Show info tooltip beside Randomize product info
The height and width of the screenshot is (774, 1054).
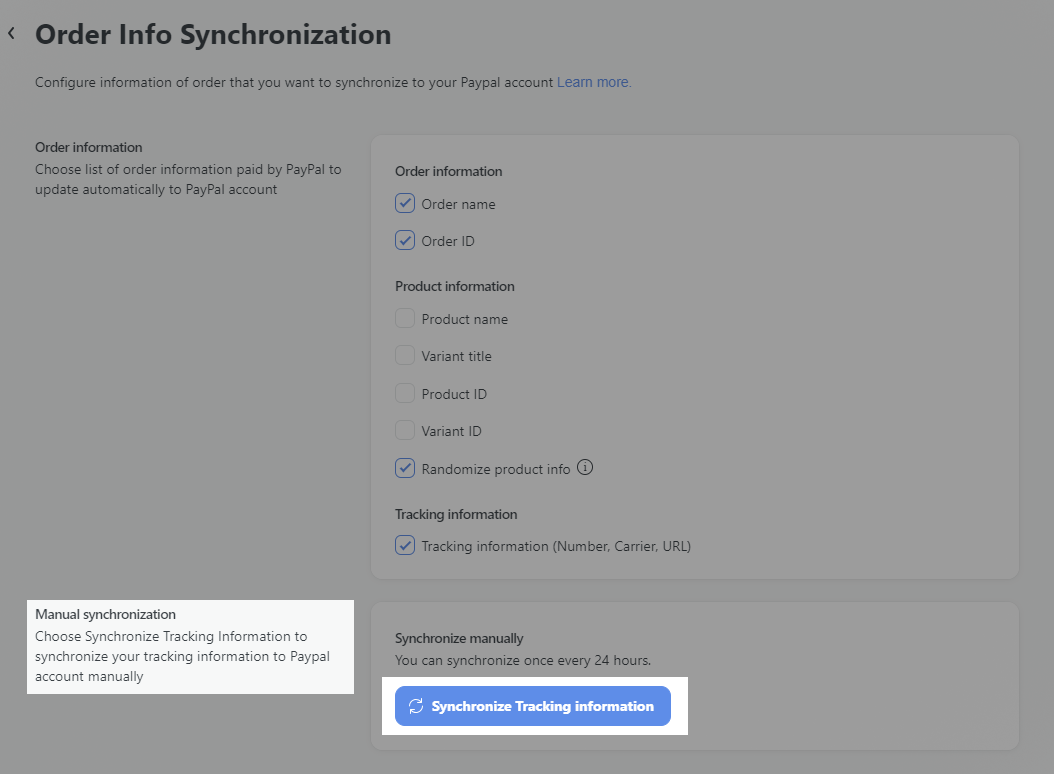585,467
